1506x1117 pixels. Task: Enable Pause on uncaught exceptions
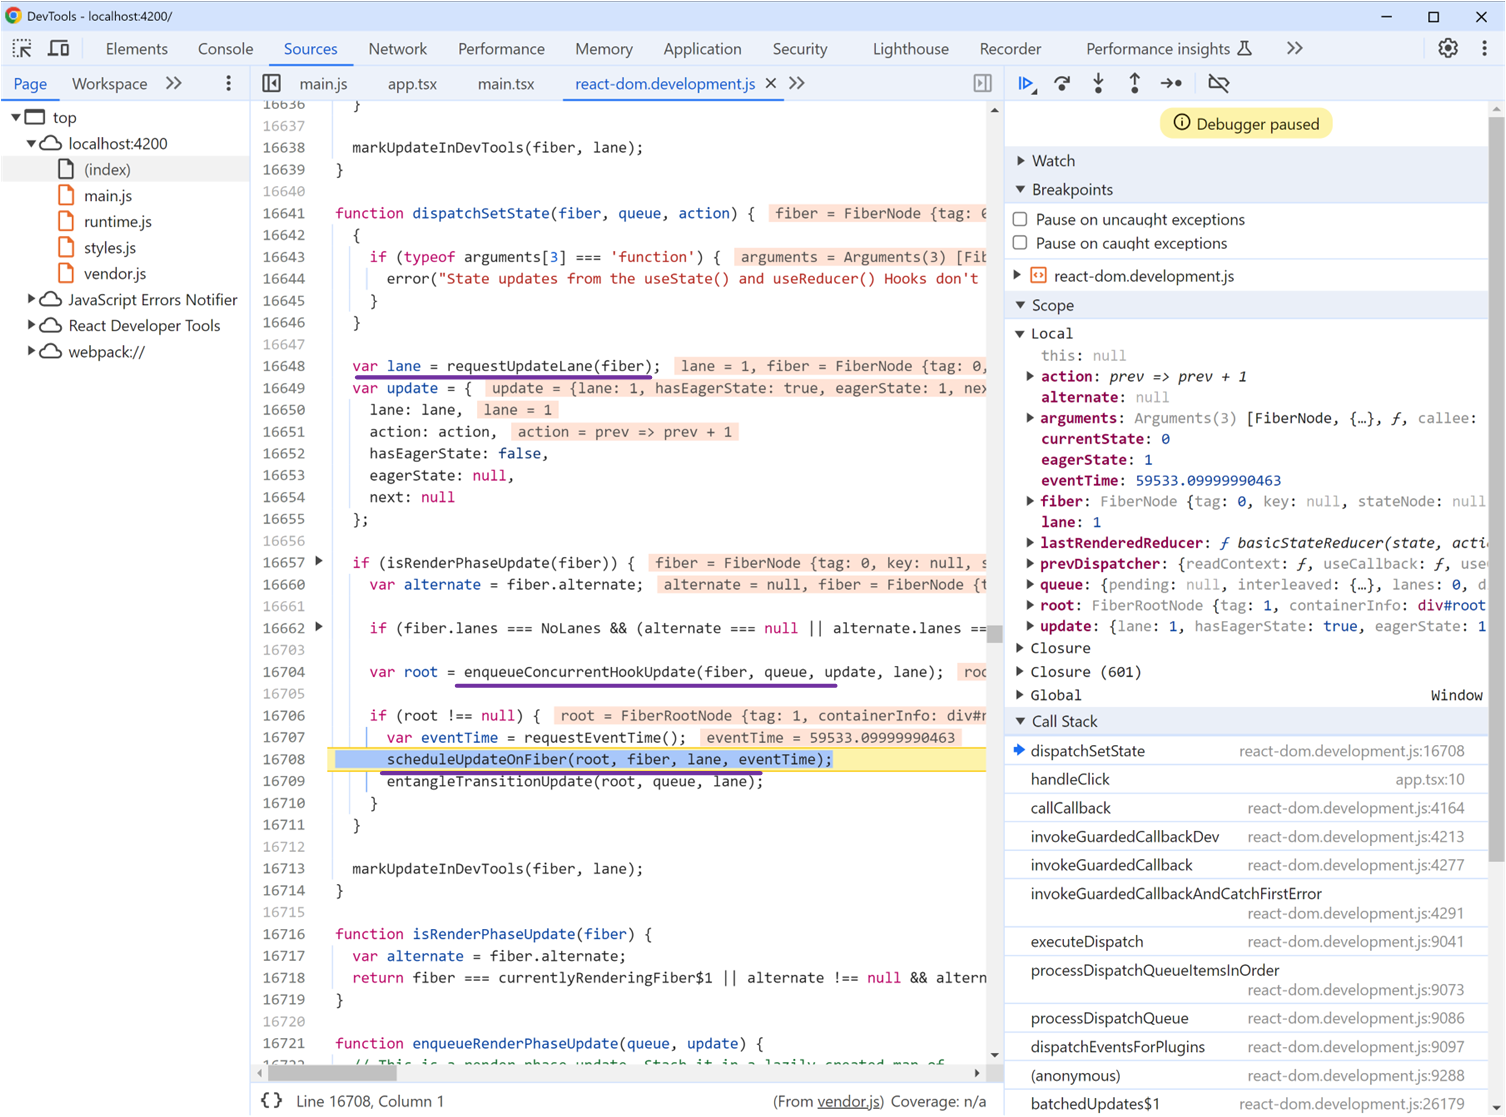pyautogui.click(x=1020, y=219)
